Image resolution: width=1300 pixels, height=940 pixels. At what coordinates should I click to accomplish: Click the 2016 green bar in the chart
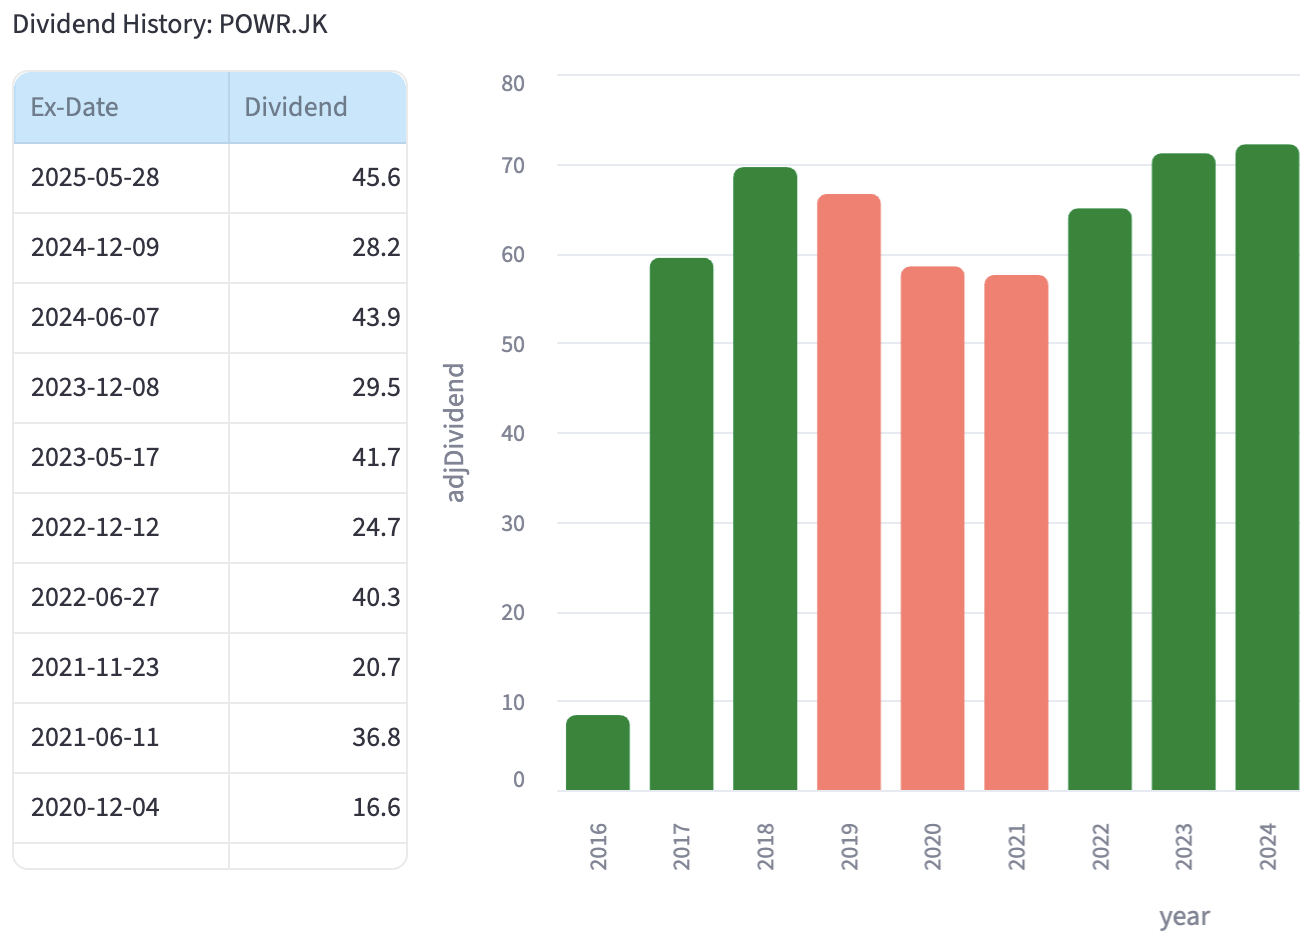598,753
